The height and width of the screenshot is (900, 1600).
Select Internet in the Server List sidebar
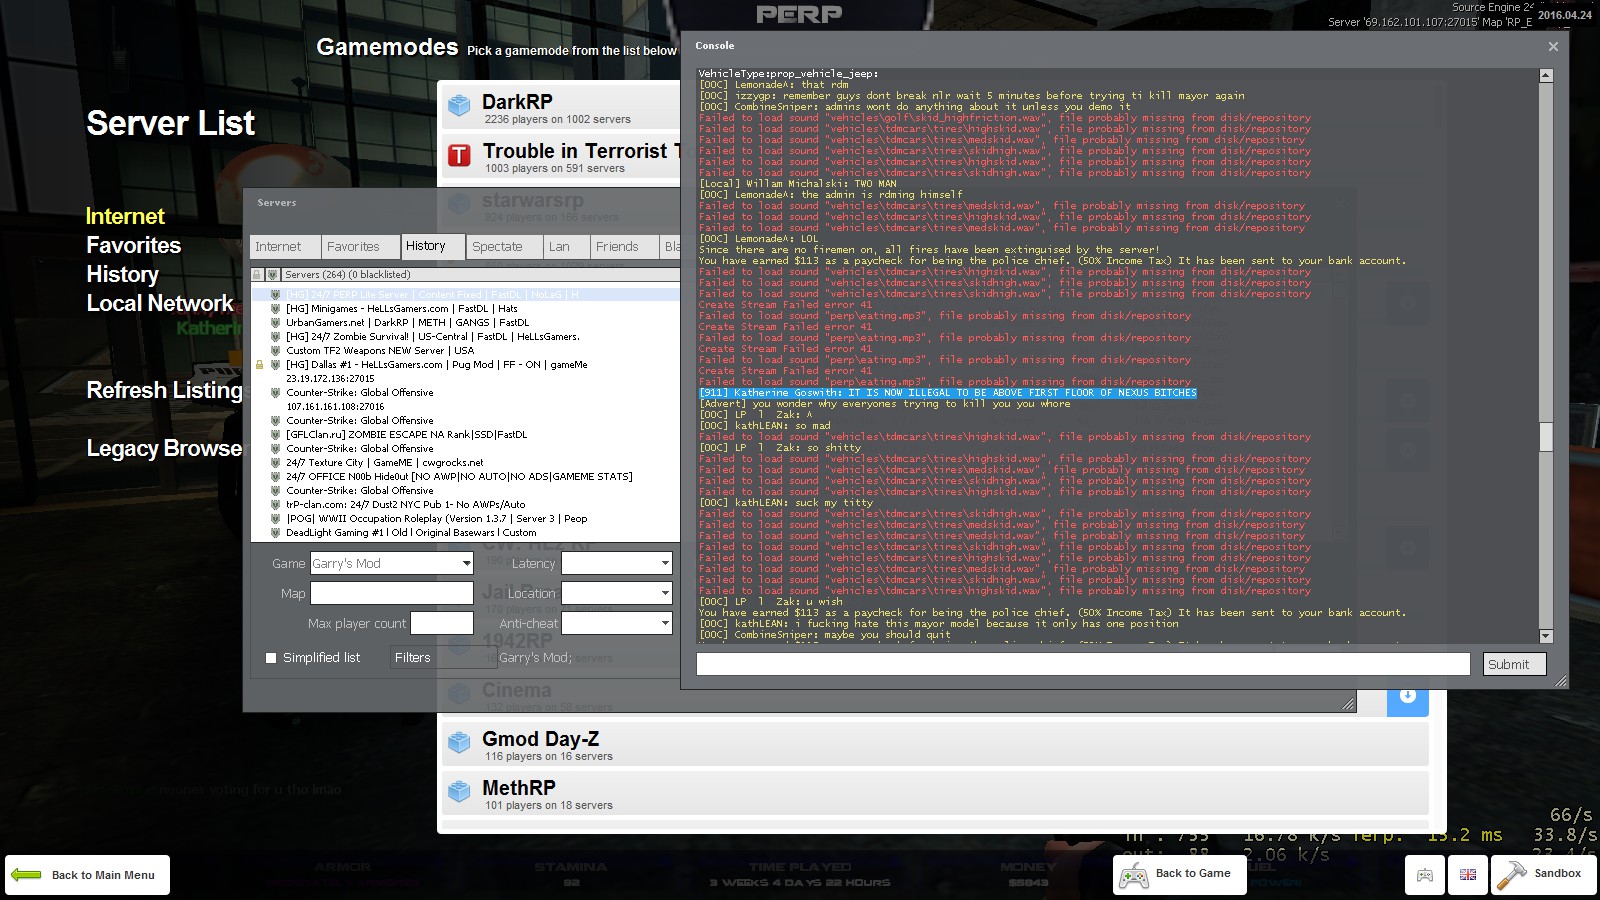pos(125,216)
